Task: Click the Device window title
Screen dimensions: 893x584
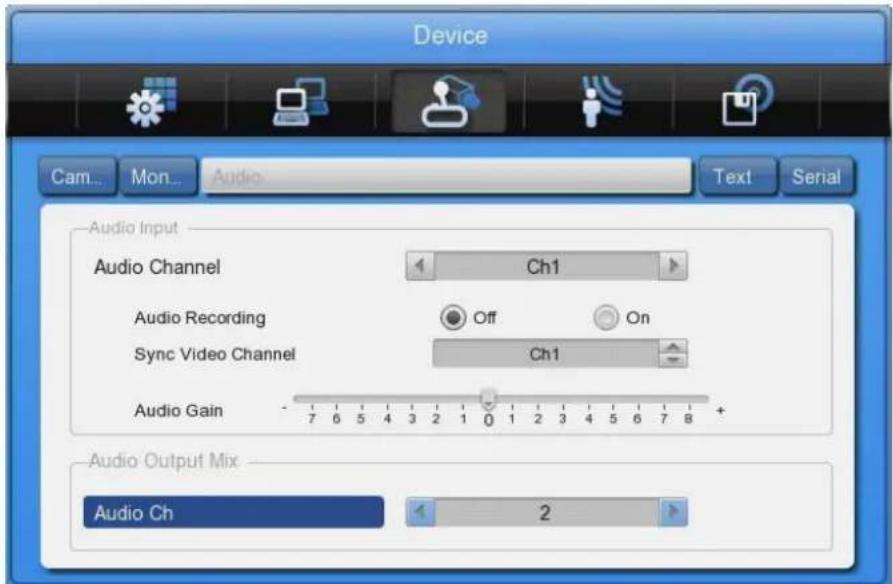Action: click(450, 35)
